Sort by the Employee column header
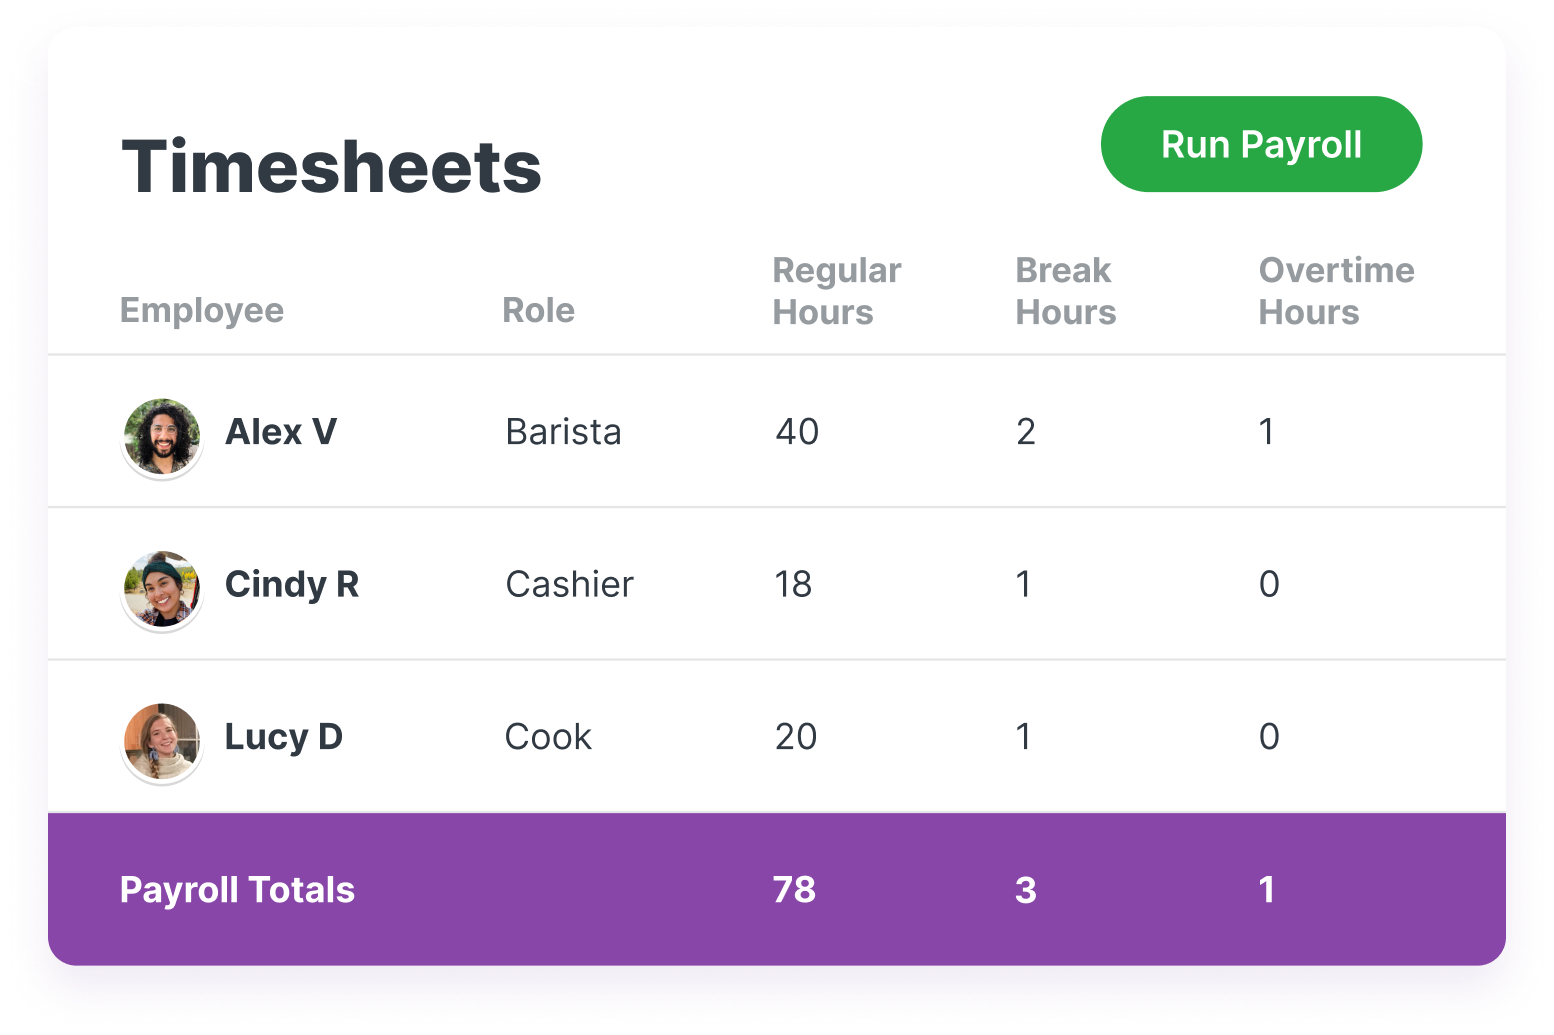Viewport: 1554px width, 1035px height. (202, 311)
